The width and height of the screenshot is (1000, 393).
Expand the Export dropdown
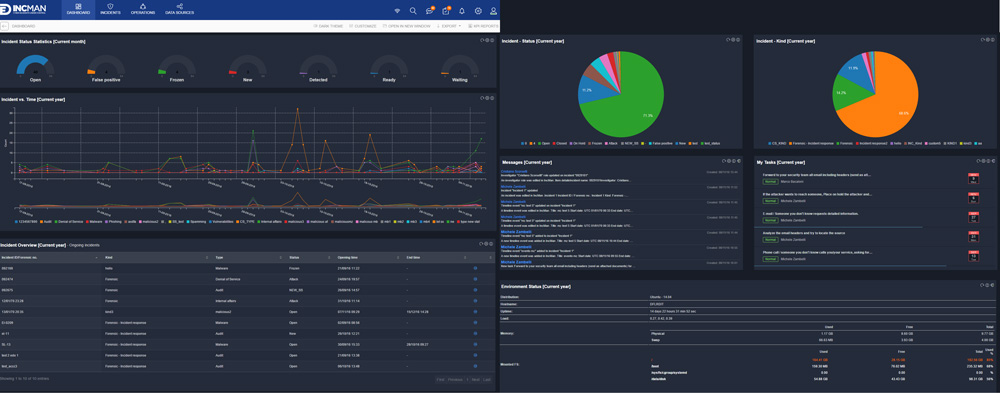tap(450, 26)
